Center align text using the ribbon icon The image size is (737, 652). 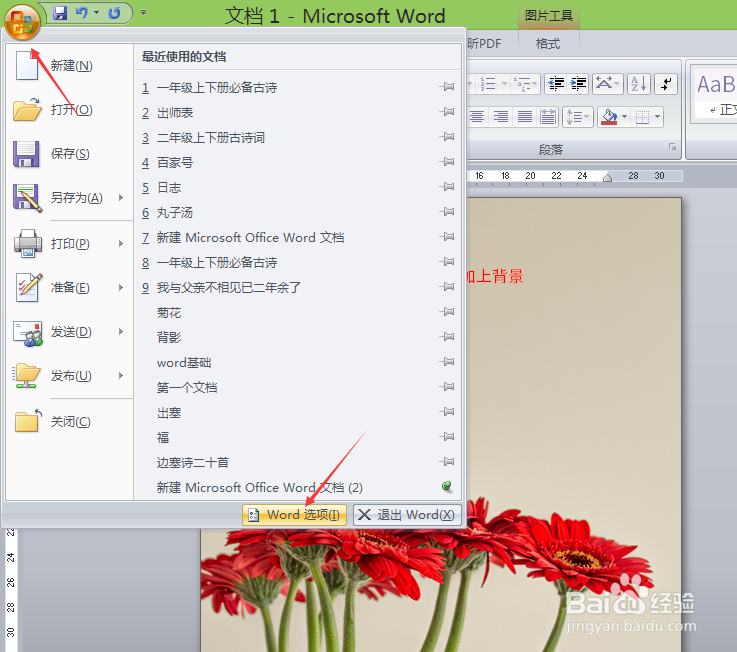[477, 117]
